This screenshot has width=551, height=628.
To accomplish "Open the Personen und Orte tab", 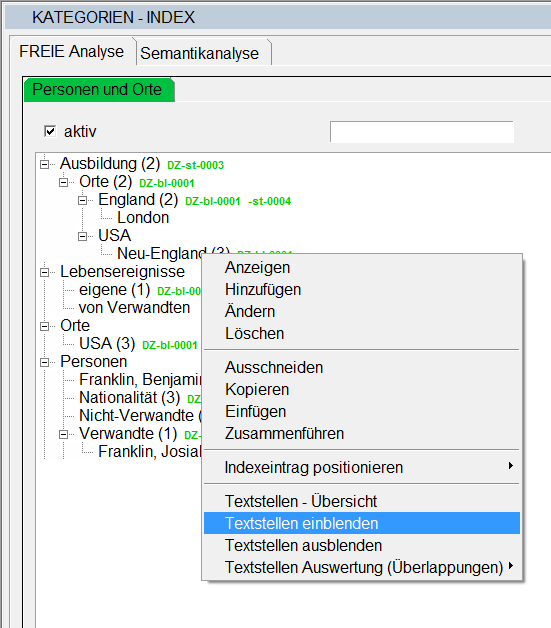I will [x=99, y=90].
